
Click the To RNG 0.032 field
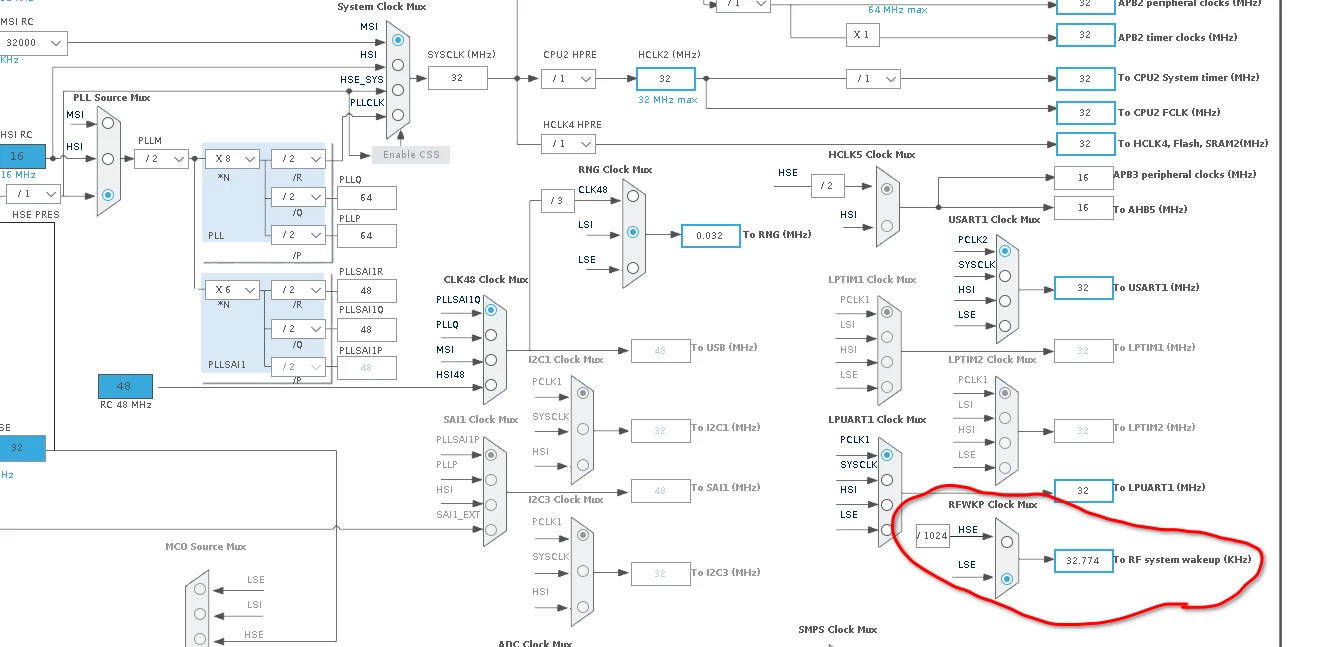[x=711, y=236]
